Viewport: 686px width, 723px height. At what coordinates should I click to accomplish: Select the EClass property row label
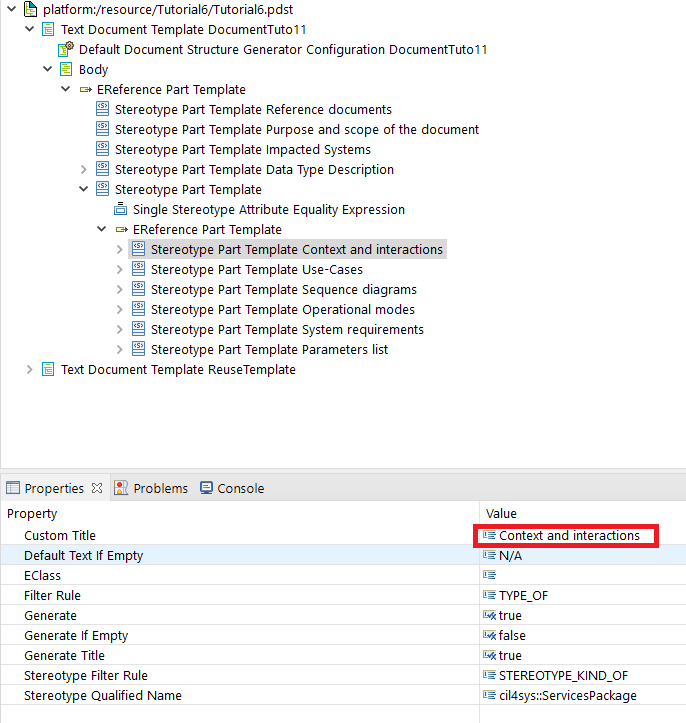pos(42,575)
